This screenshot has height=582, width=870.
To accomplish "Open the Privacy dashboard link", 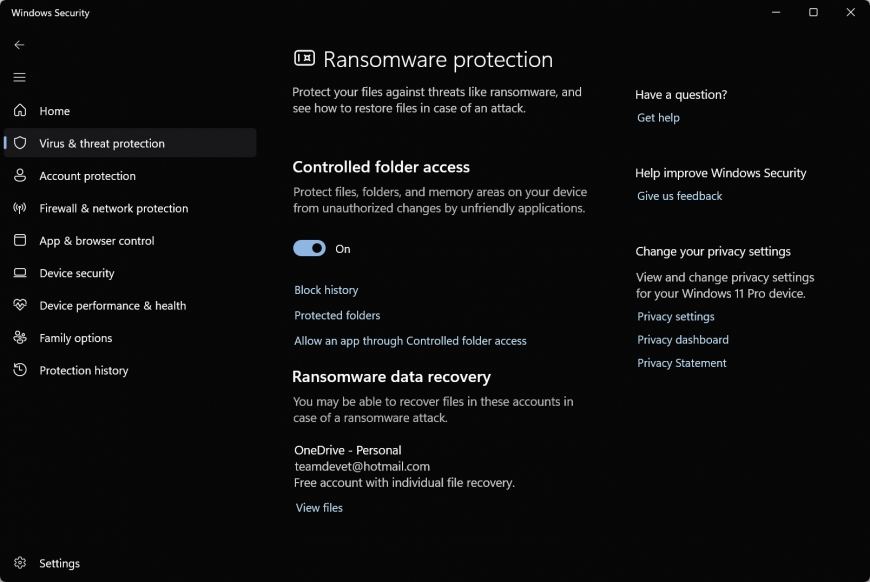I will [682, 340].
